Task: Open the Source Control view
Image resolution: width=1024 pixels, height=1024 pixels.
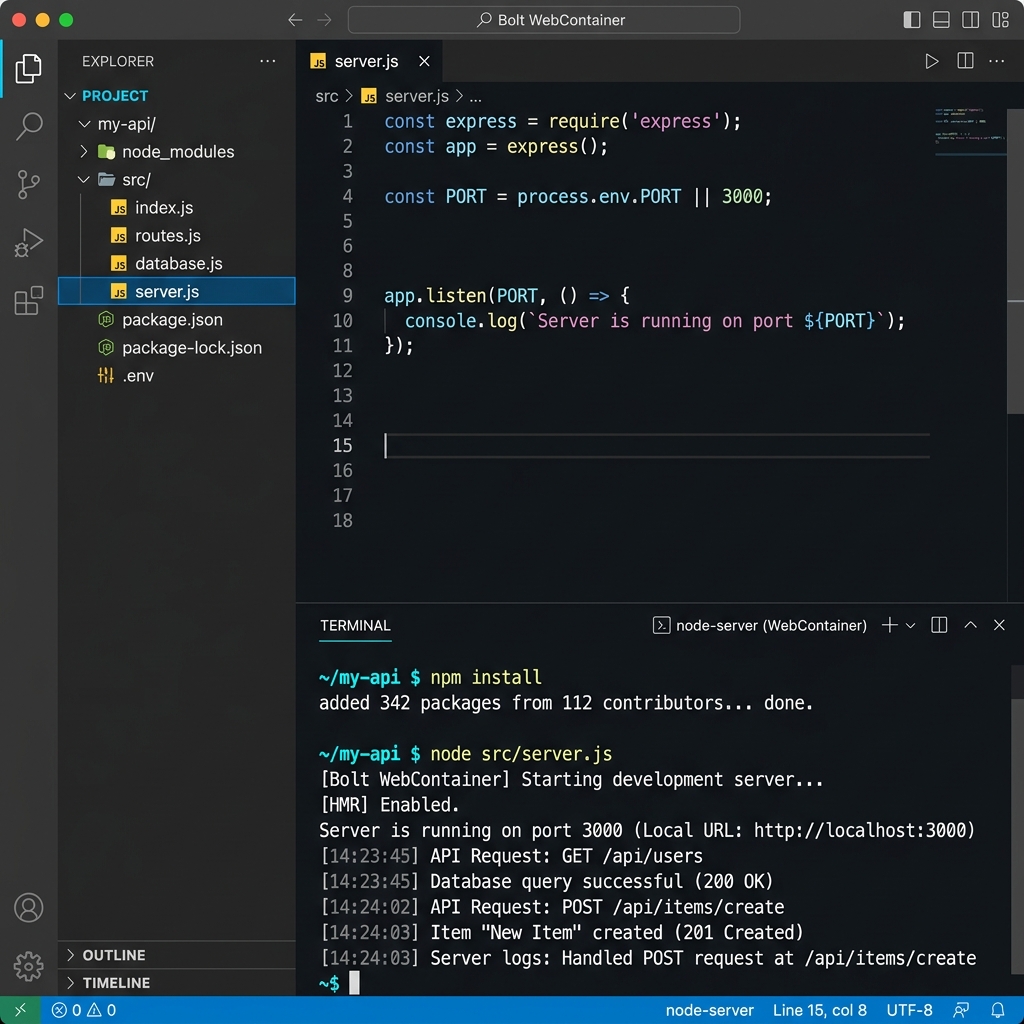Action: point(28,184)
